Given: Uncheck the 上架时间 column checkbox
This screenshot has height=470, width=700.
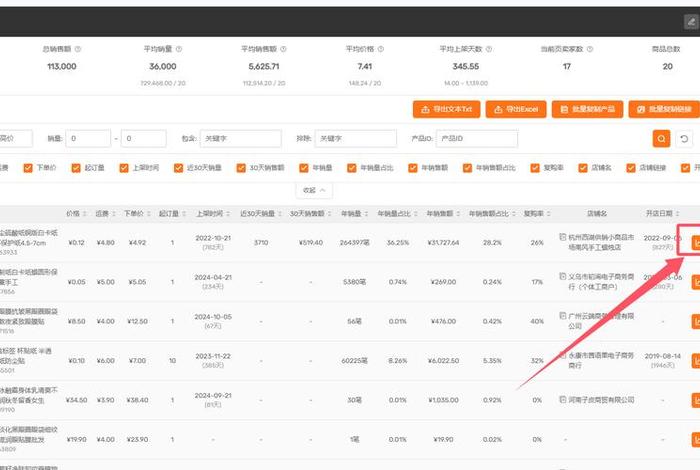Looking at the screenshot, I should tap(124, 168).
